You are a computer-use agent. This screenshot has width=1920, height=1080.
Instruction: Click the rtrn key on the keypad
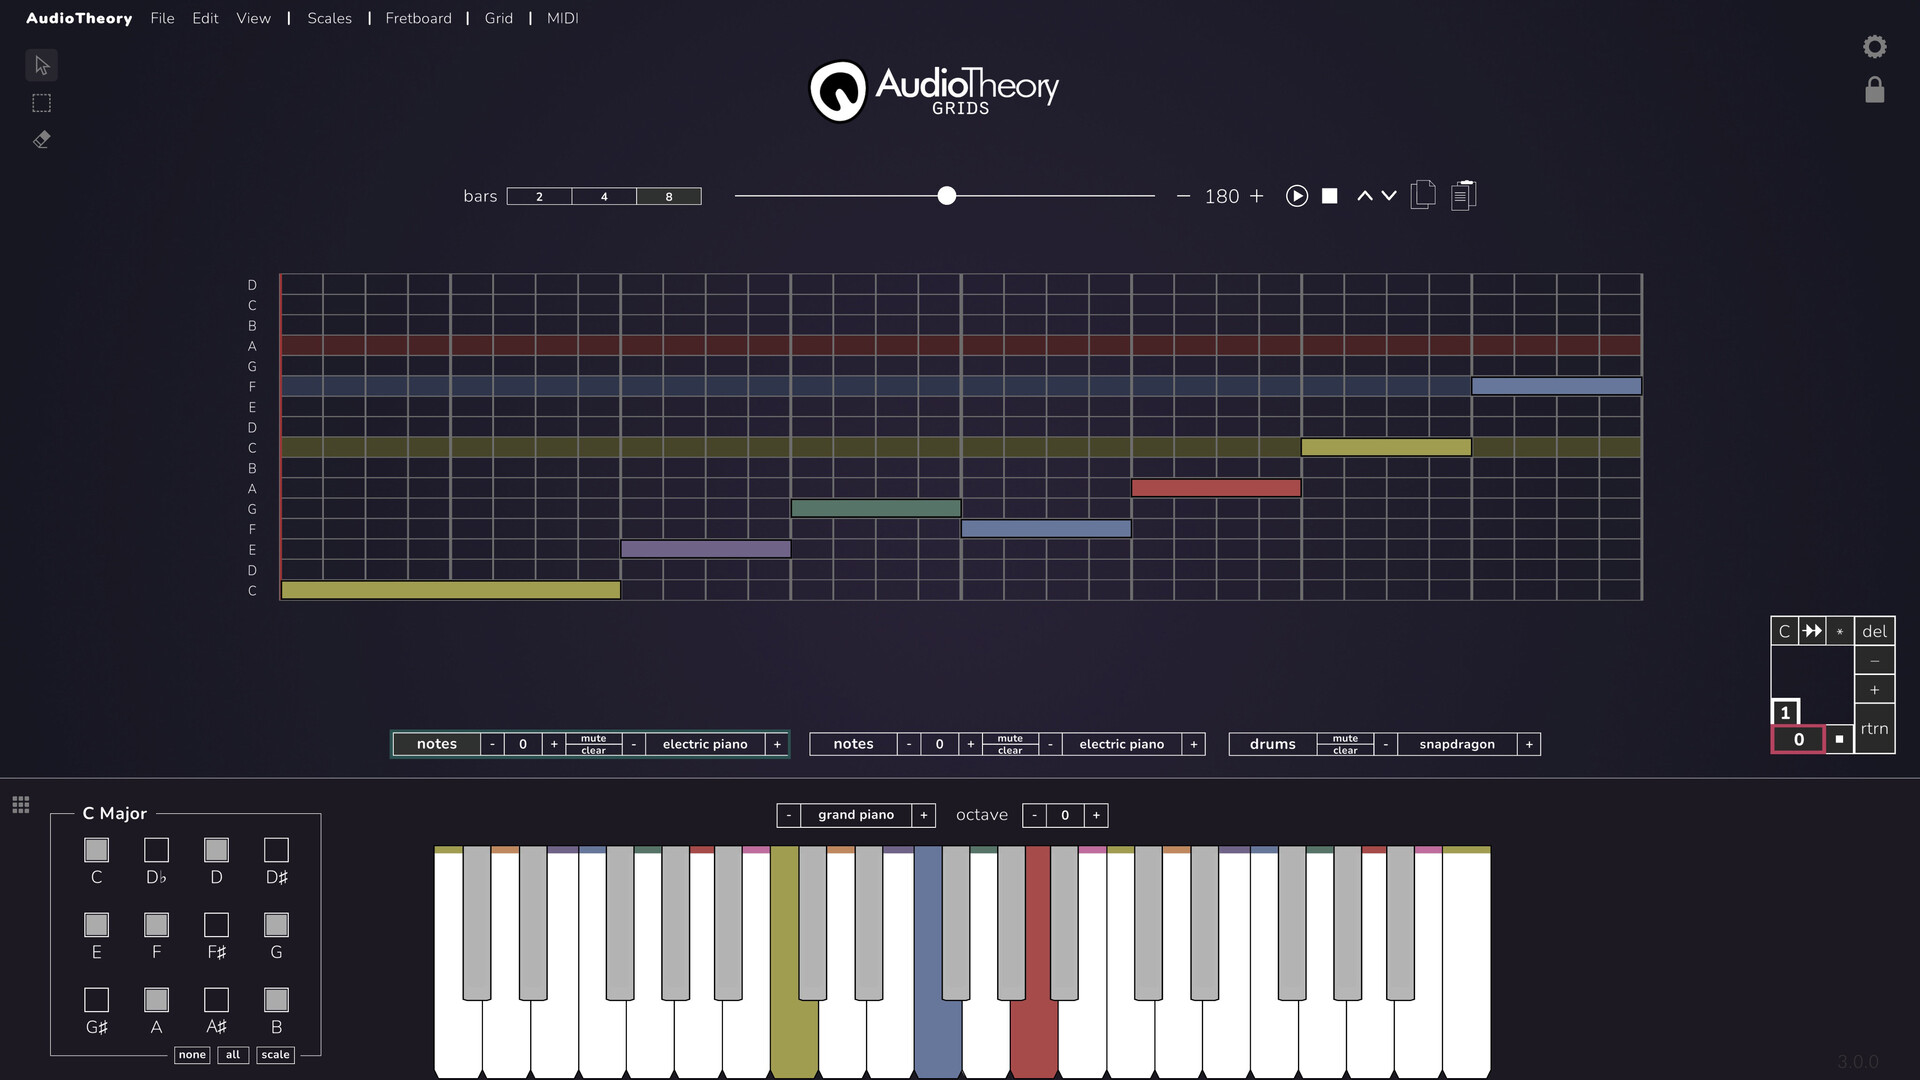pos(1874,728)
